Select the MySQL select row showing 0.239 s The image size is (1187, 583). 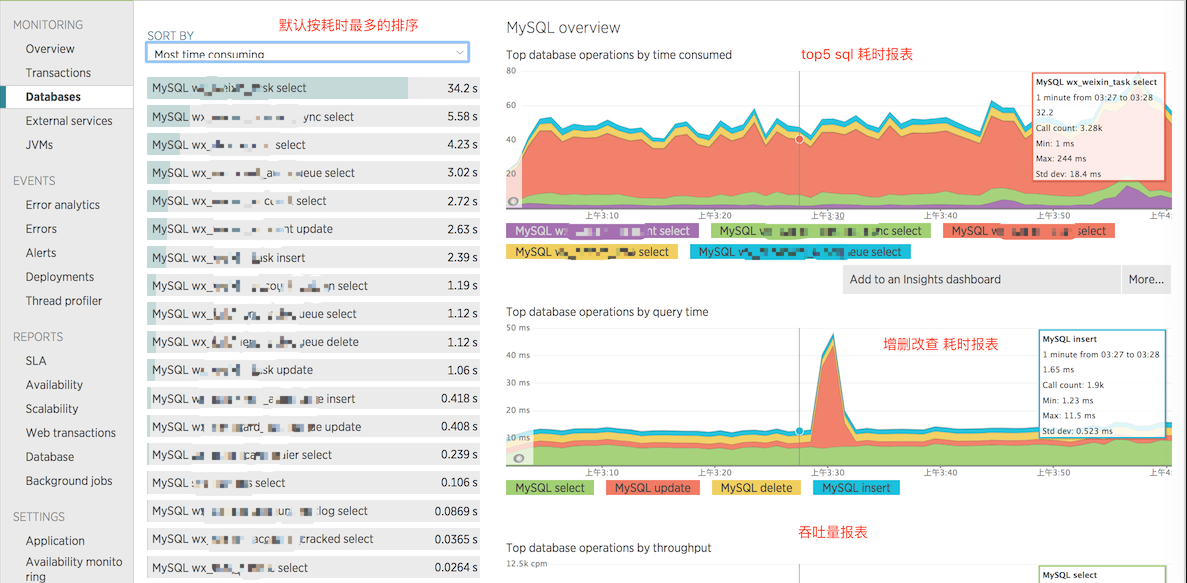tap(313, 455)
